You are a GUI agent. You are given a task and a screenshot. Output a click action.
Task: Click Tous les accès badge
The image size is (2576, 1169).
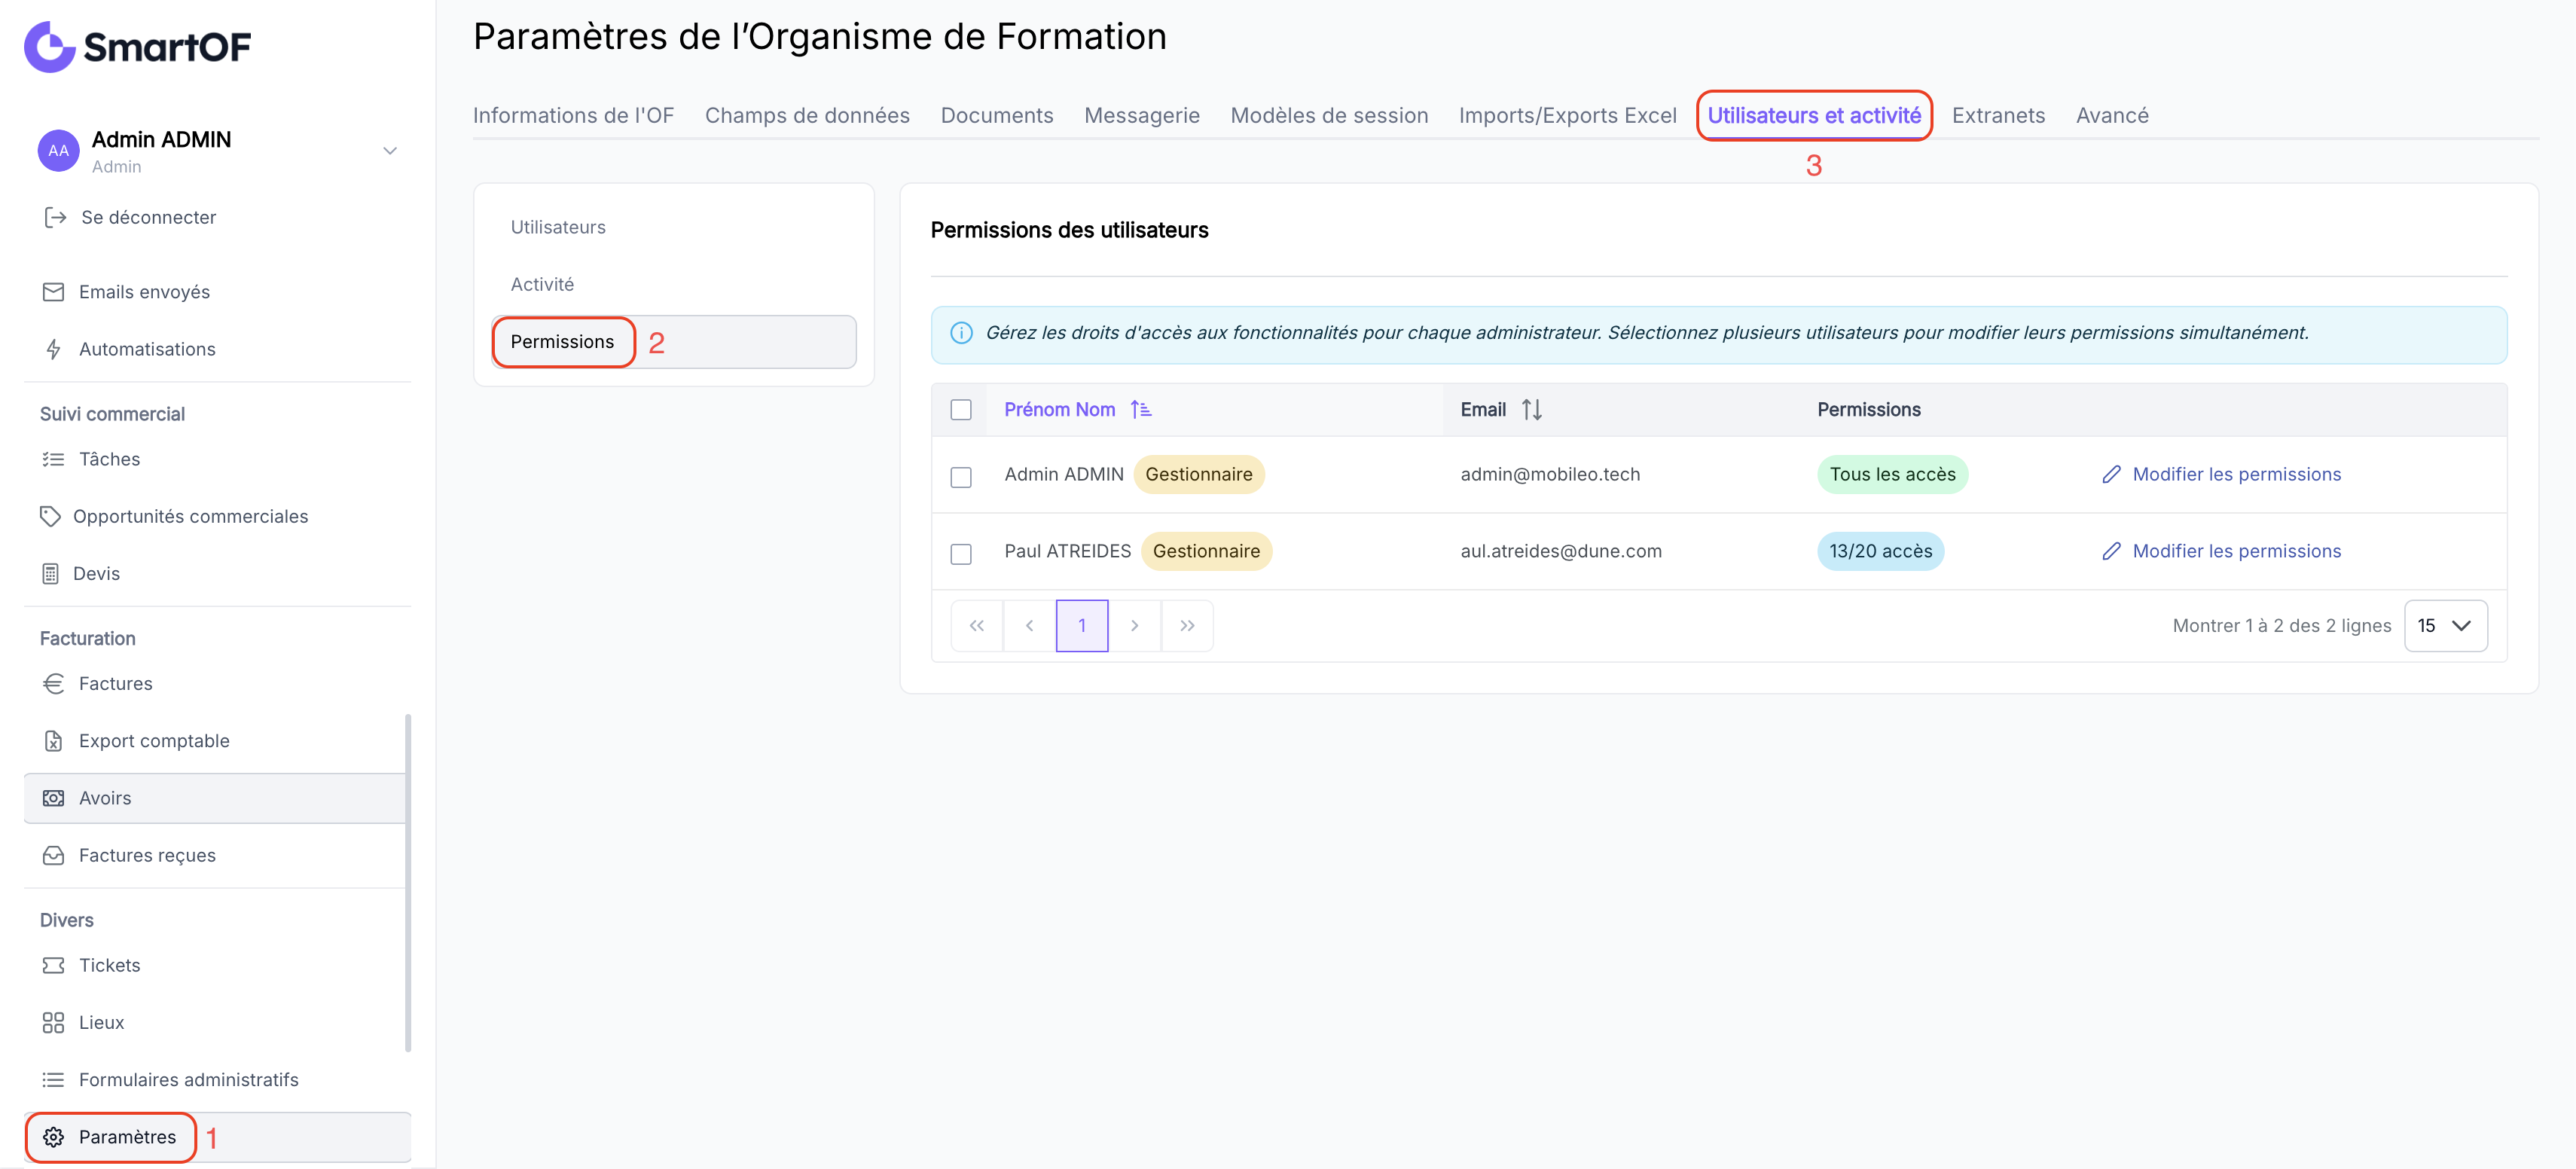tap(1892, 474)
